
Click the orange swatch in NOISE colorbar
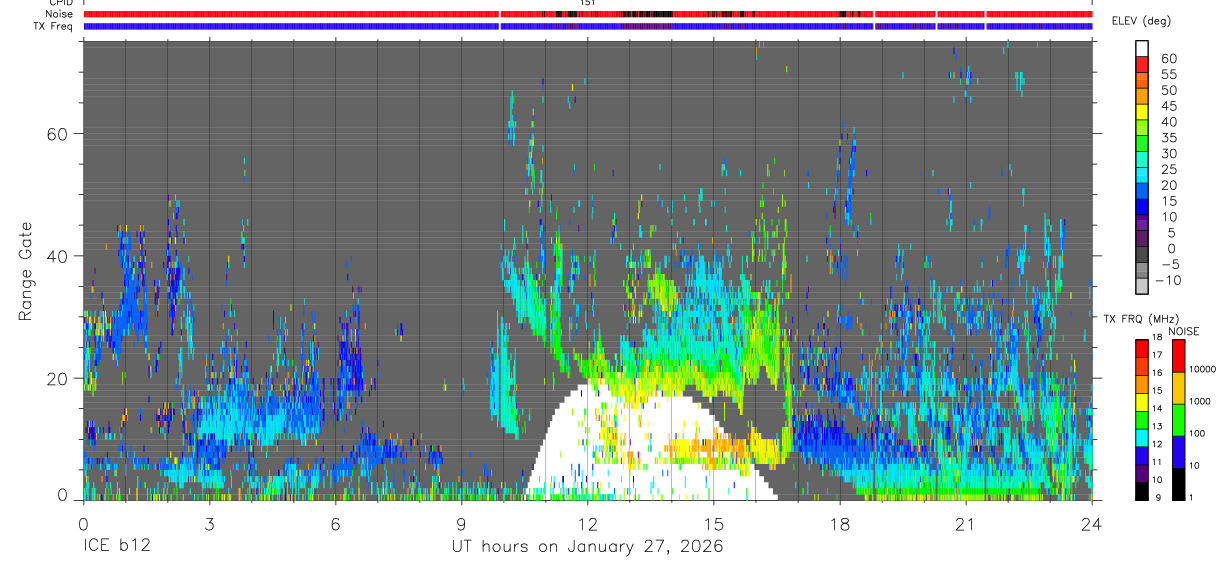[x=1177, y=388]
